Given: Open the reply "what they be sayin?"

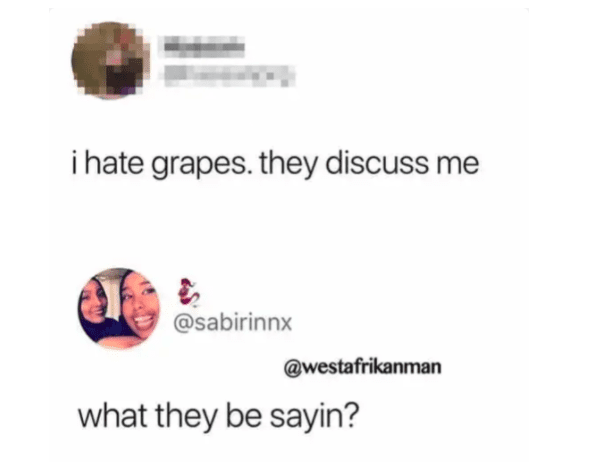Looking at the screenshot, I should (x=218, y=417).
